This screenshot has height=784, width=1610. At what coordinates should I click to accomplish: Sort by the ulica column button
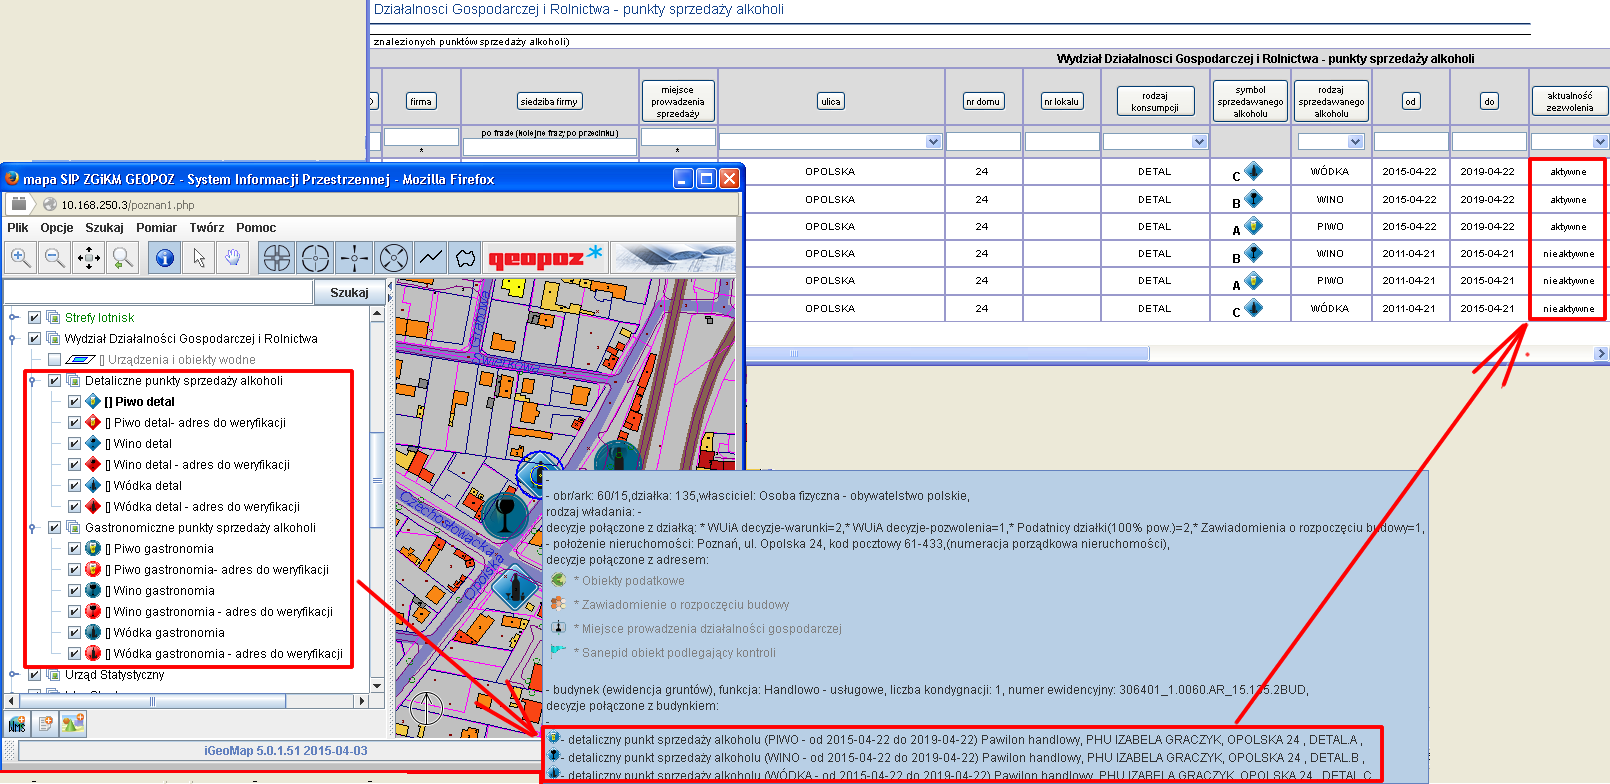pos(831,101)
